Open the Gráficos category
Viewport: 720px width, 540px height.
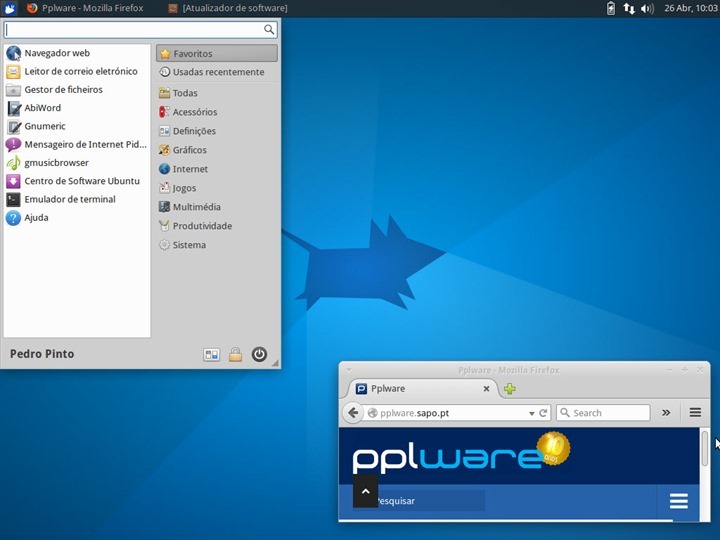click(217, 150)
